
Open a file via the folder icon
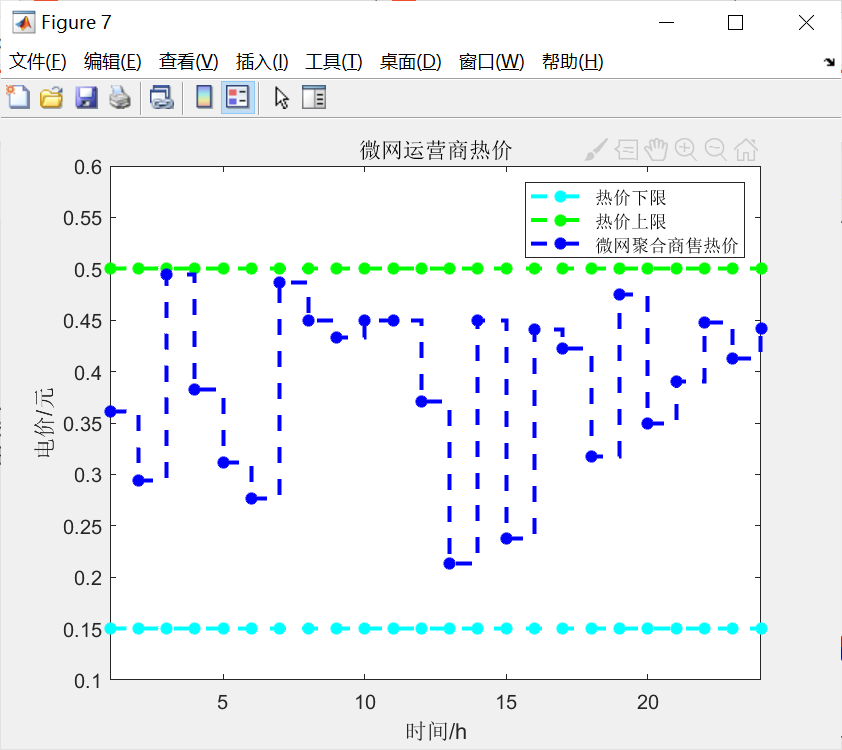(x=52, y=98)
